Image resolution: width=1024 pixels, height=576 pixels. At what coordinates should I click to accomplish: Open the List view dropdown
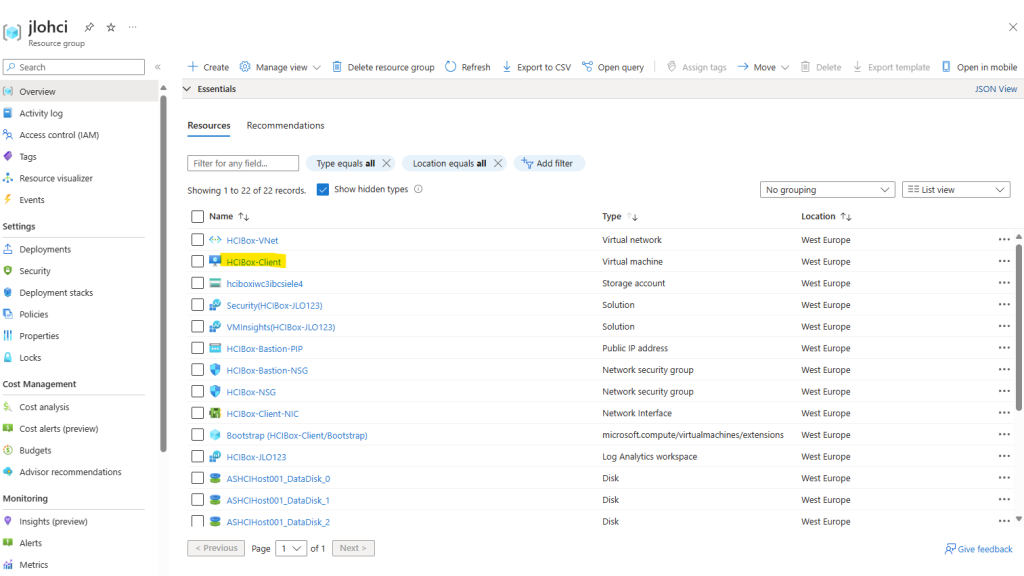point(956,189)
